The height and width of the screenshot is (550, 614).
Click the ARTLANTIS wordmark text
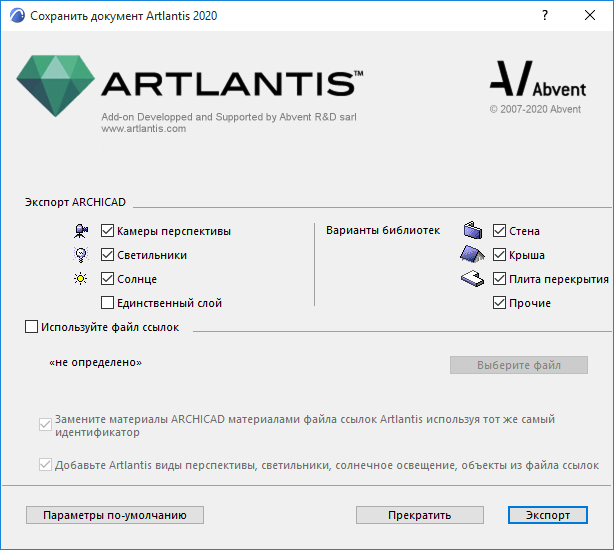pos(232,83)
